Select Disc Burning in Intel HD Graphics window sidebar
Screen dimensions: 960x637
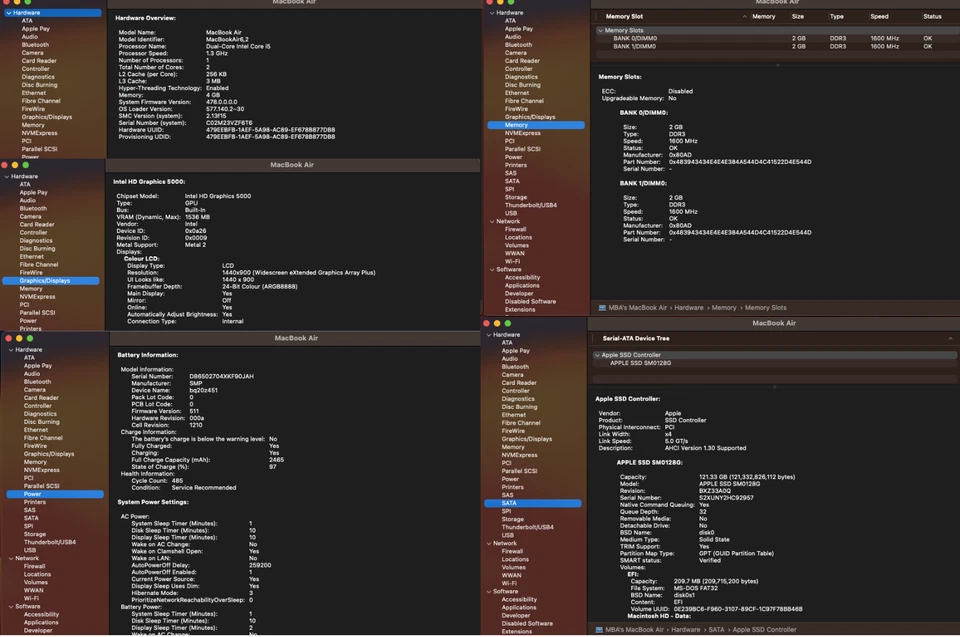pos(37,249)
